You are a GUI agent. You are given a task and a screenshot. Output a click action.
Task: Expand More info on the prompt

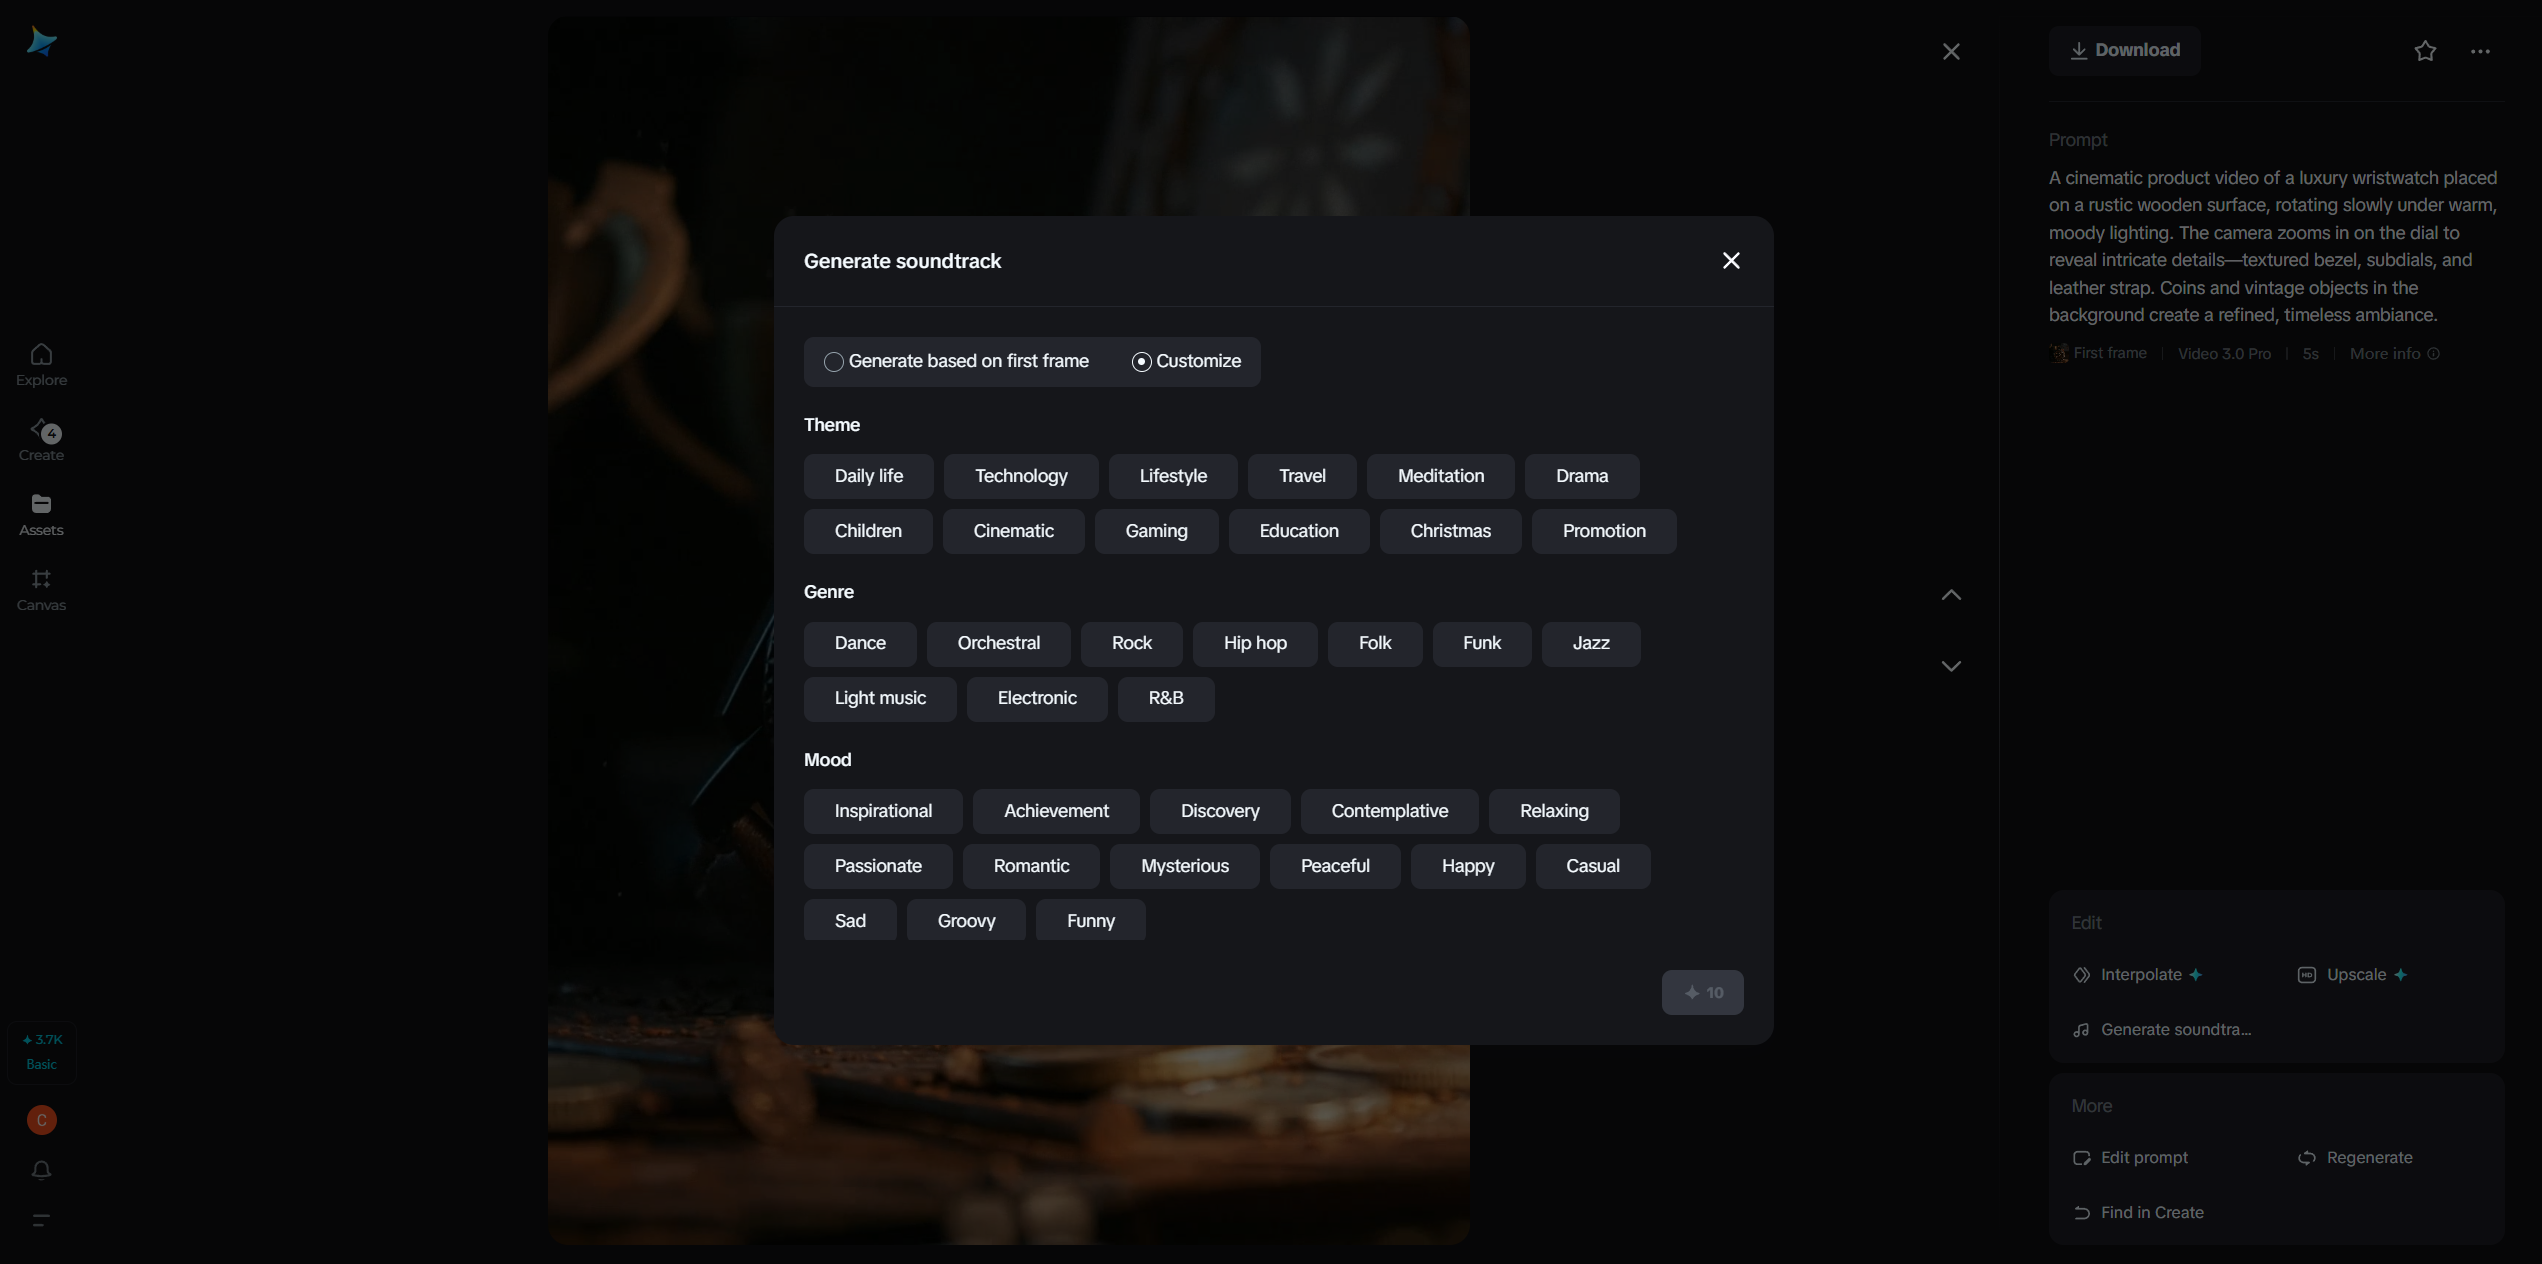pyautogui.click(x=2394, y=354)
